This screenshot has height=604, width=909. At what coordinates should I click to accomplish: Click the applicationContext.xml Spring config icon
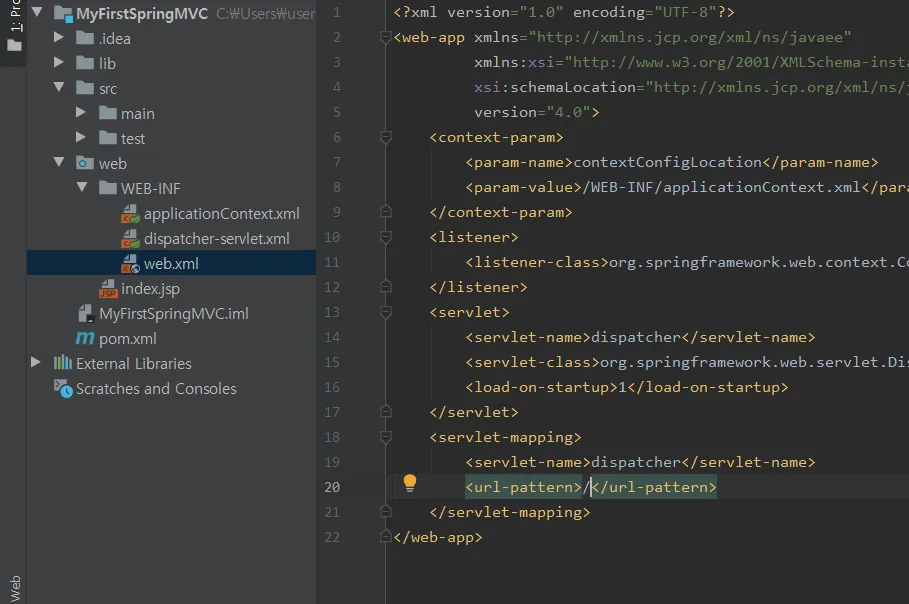click(x=130, y=214)
